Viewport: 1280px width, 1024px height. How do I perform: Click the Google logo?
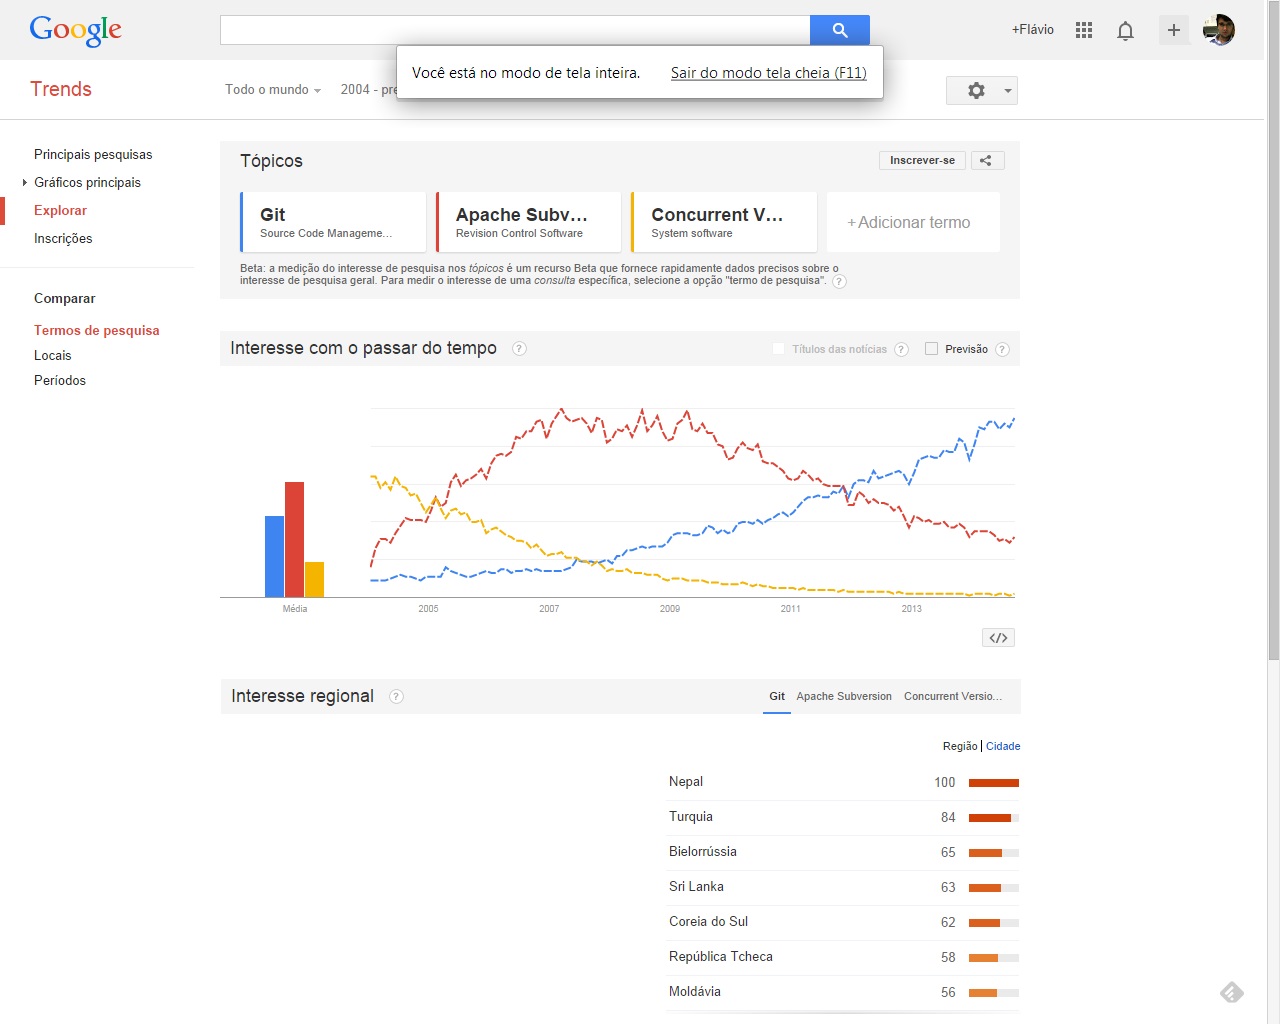(75, 31)
